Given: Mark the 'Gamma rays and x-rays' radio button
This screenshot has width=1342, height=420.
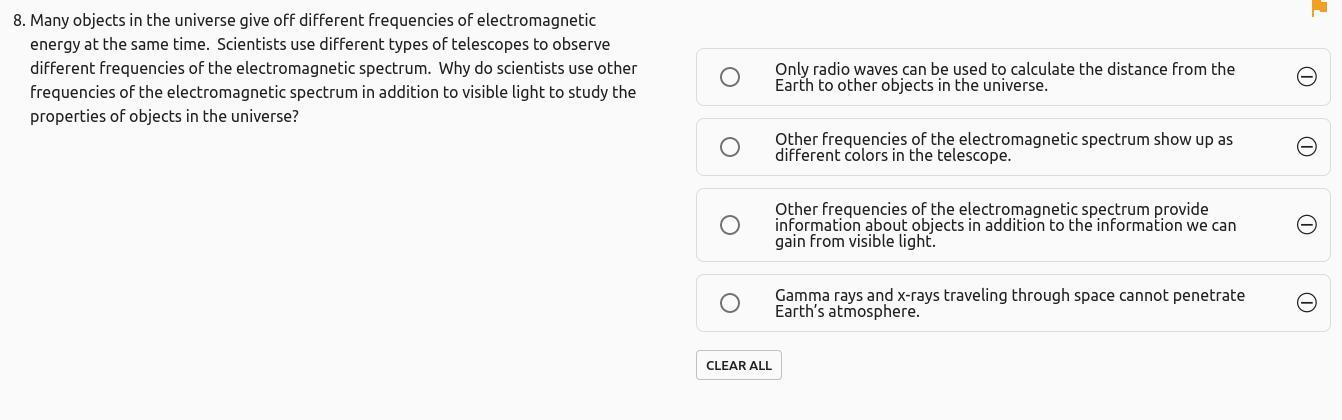Looking at the screenshot, I should tap(730, 303).
